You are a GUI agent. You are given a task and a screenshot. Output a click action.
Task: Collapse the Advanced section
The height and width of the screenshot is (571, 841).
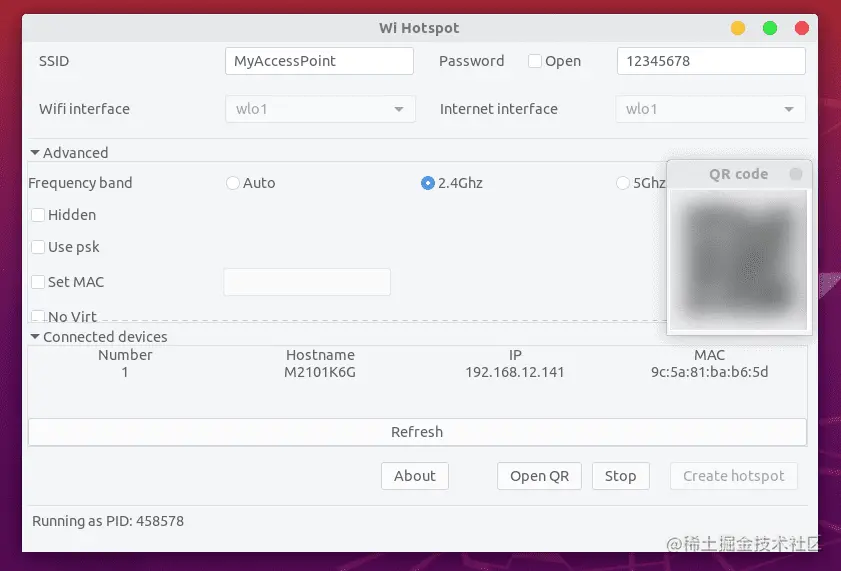pyautogui.click(x=69, y=153)
